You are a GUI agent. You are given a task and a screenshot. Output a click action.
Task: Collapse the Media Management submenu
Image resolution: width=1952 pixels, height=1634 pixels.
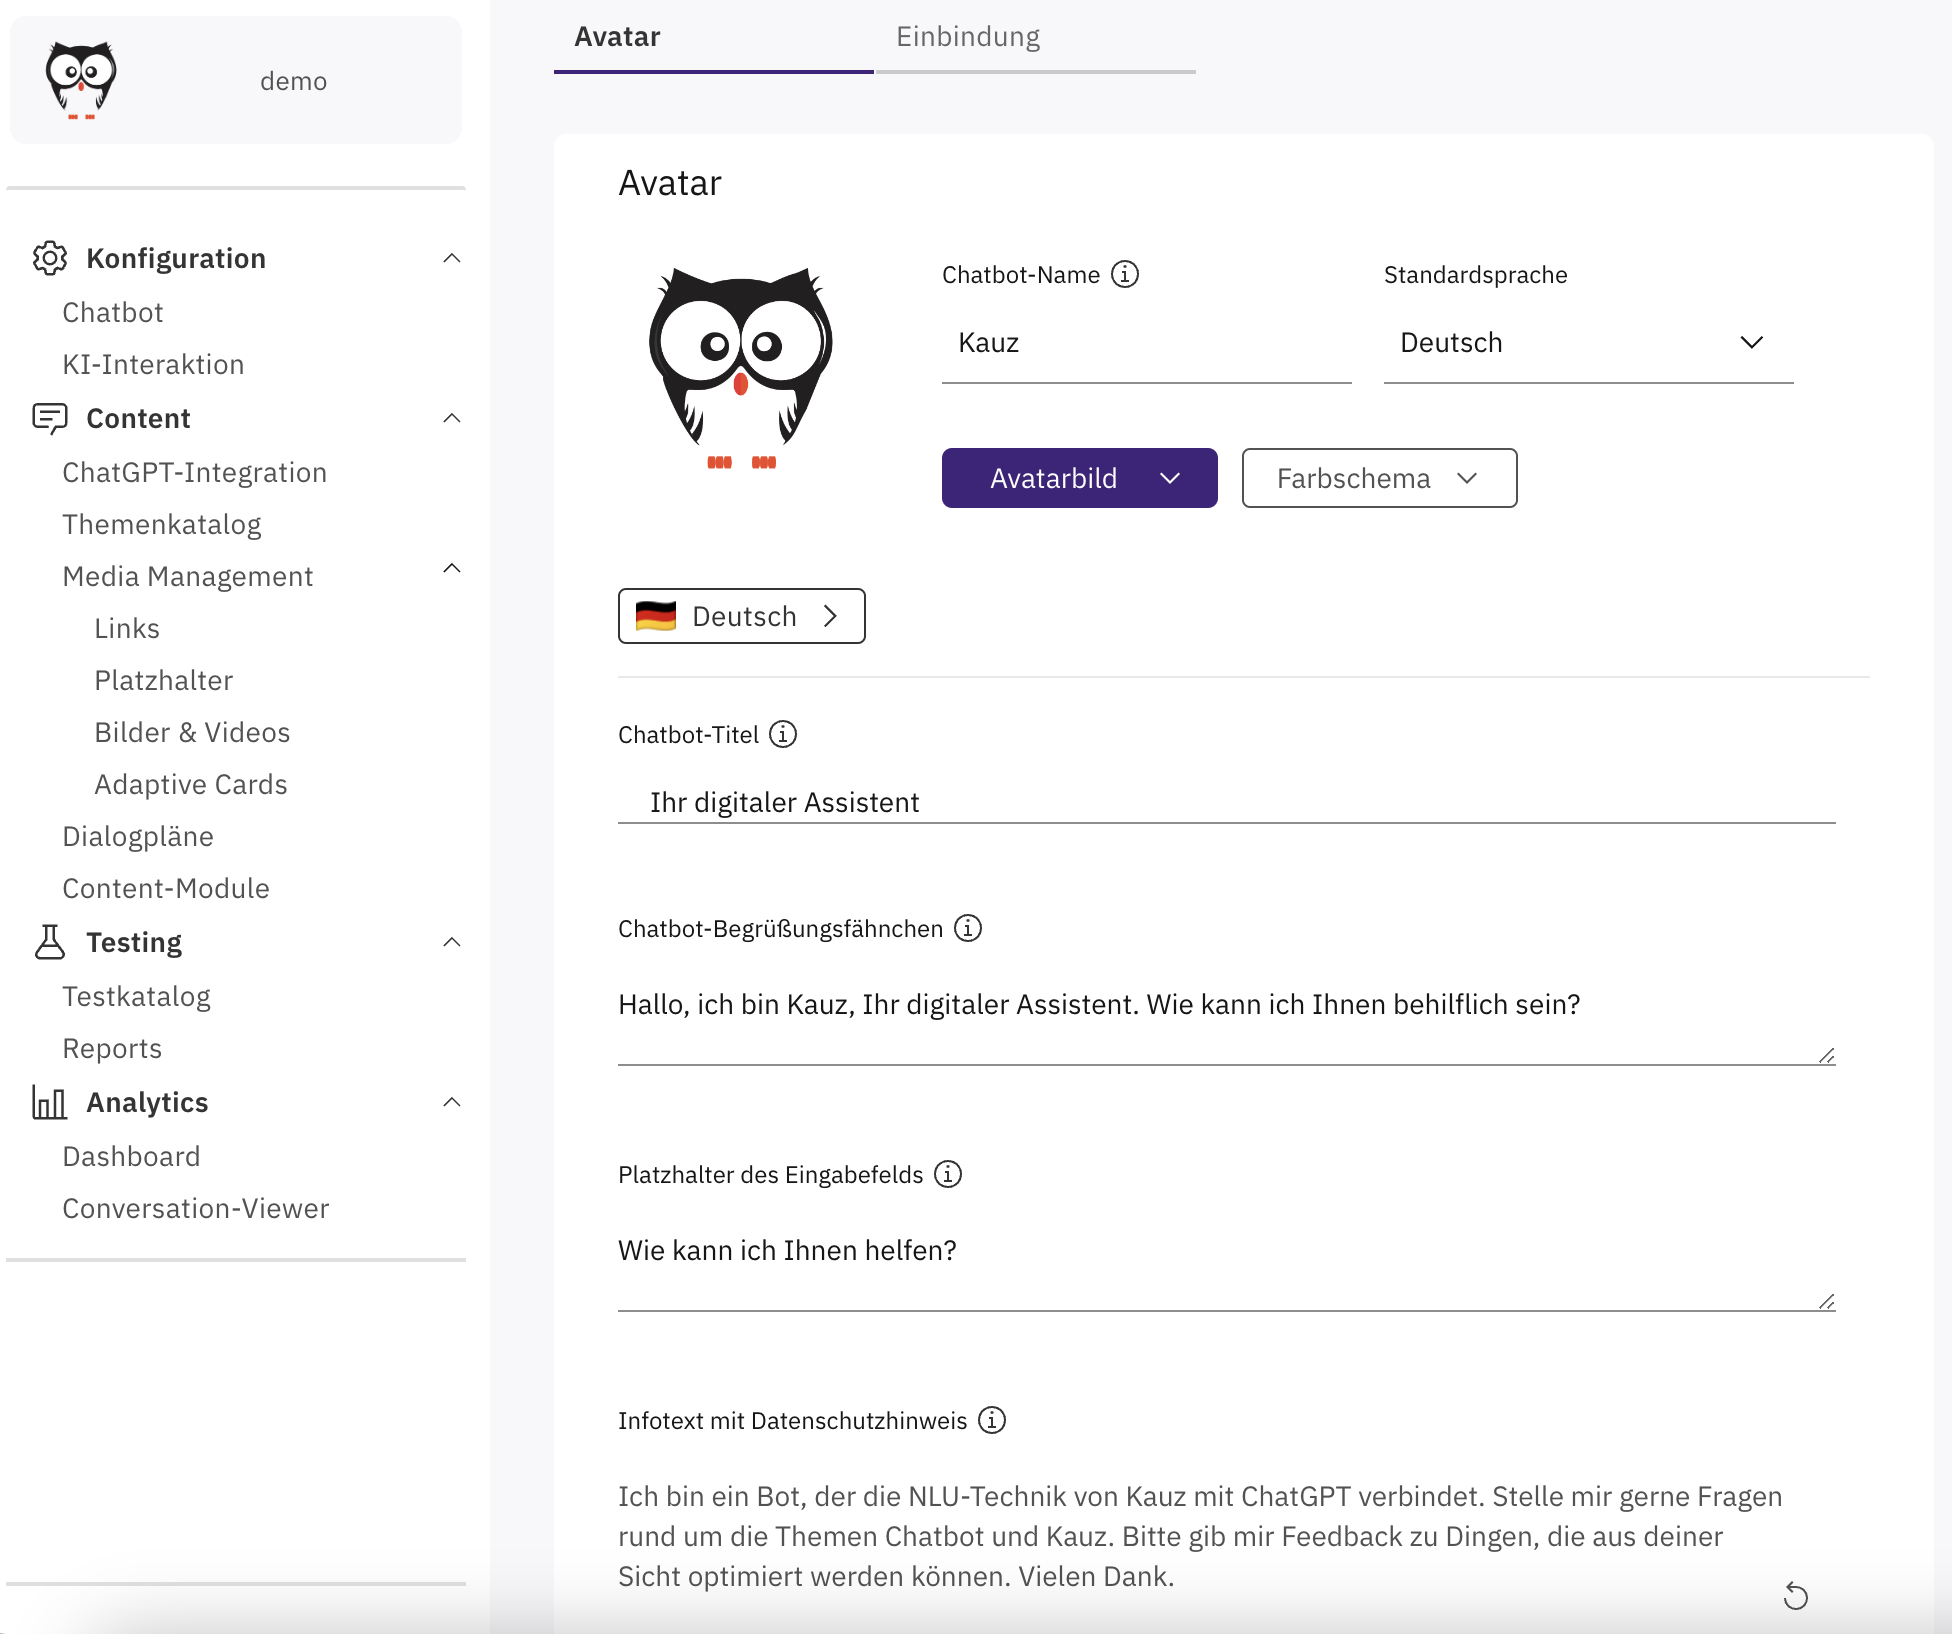452,568
